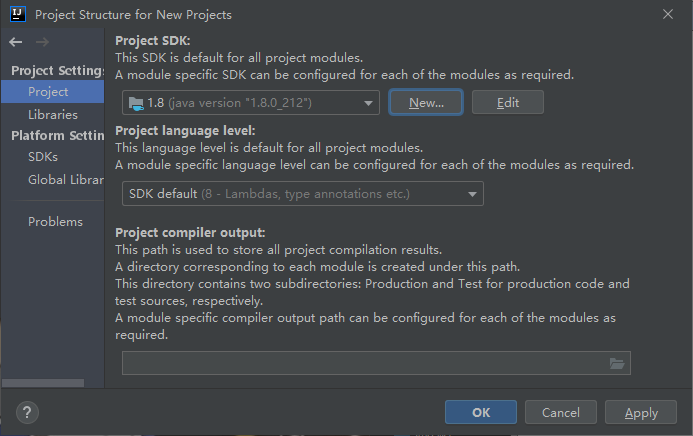
Task: Click the browse folder icon for compiler output
Action: (617, 363)
